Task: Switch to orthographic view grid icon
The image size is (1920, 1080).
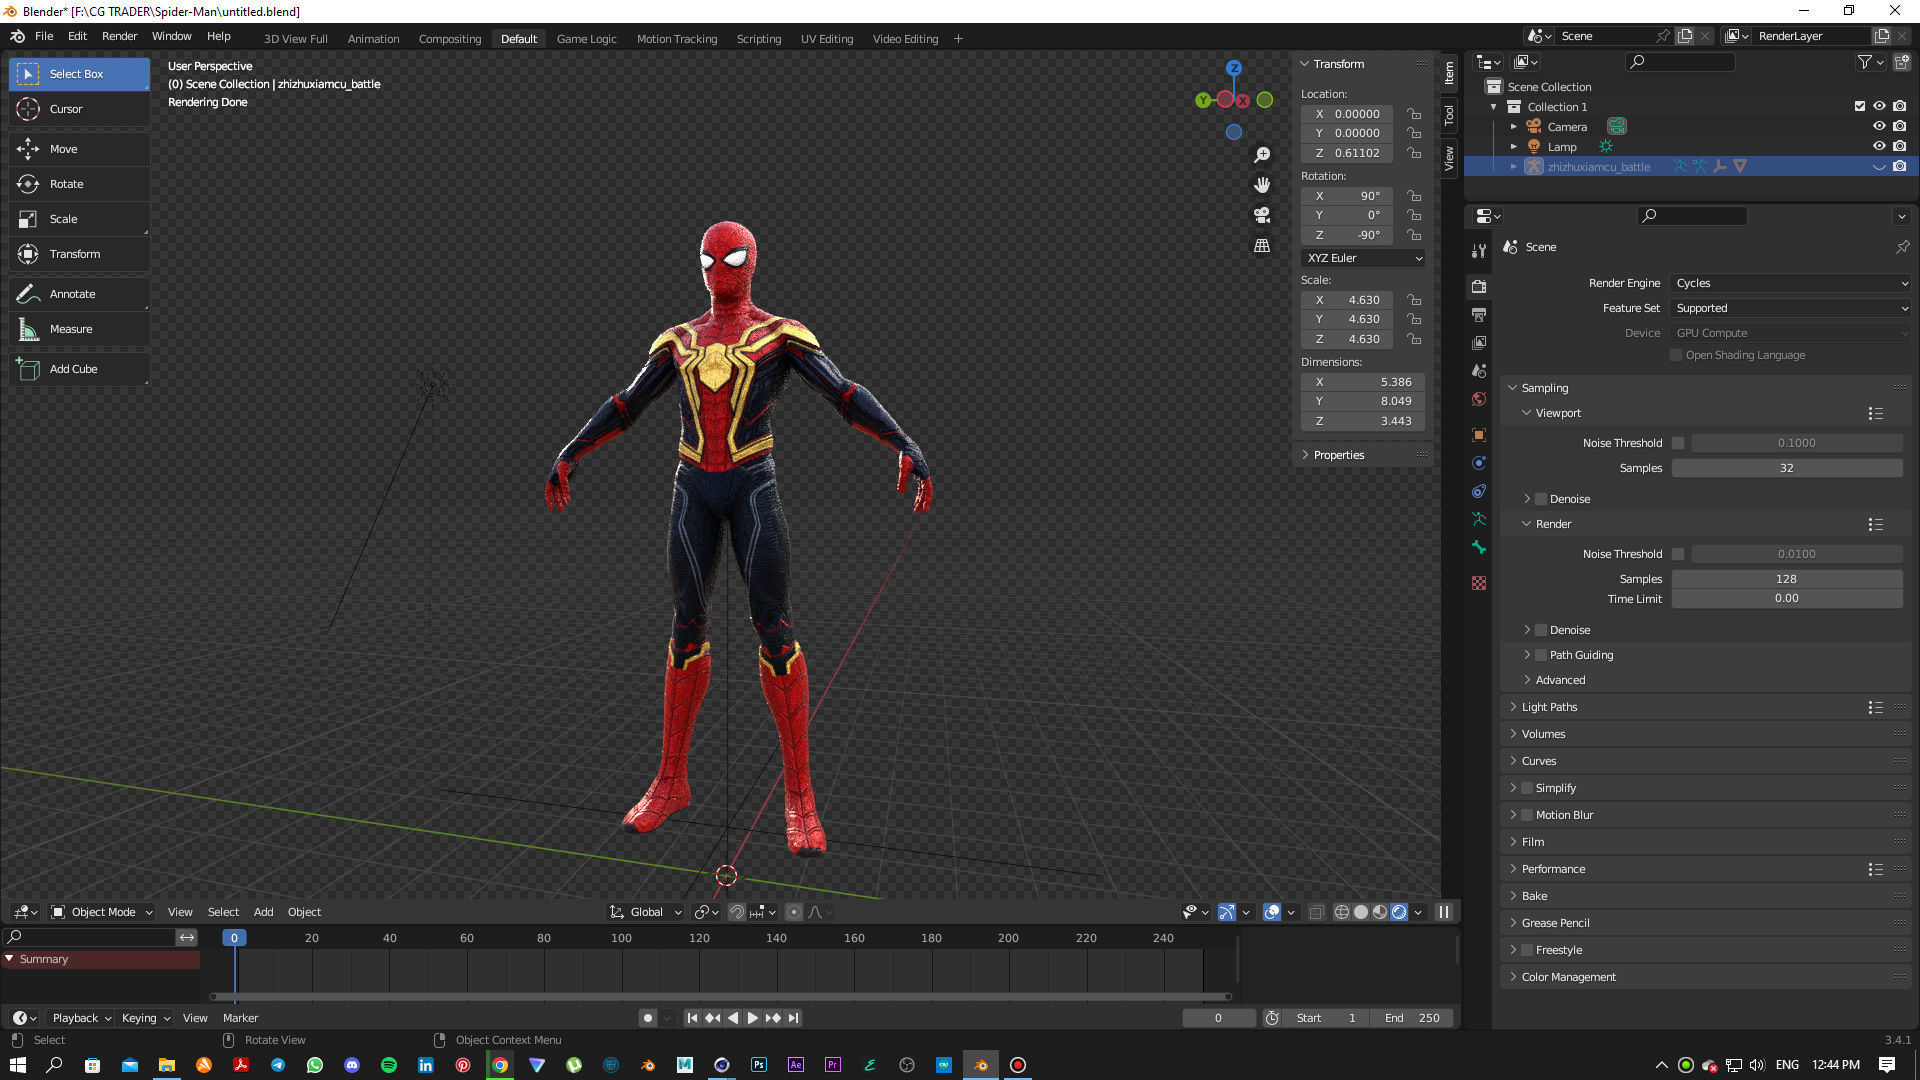Action: (1262, 245)
